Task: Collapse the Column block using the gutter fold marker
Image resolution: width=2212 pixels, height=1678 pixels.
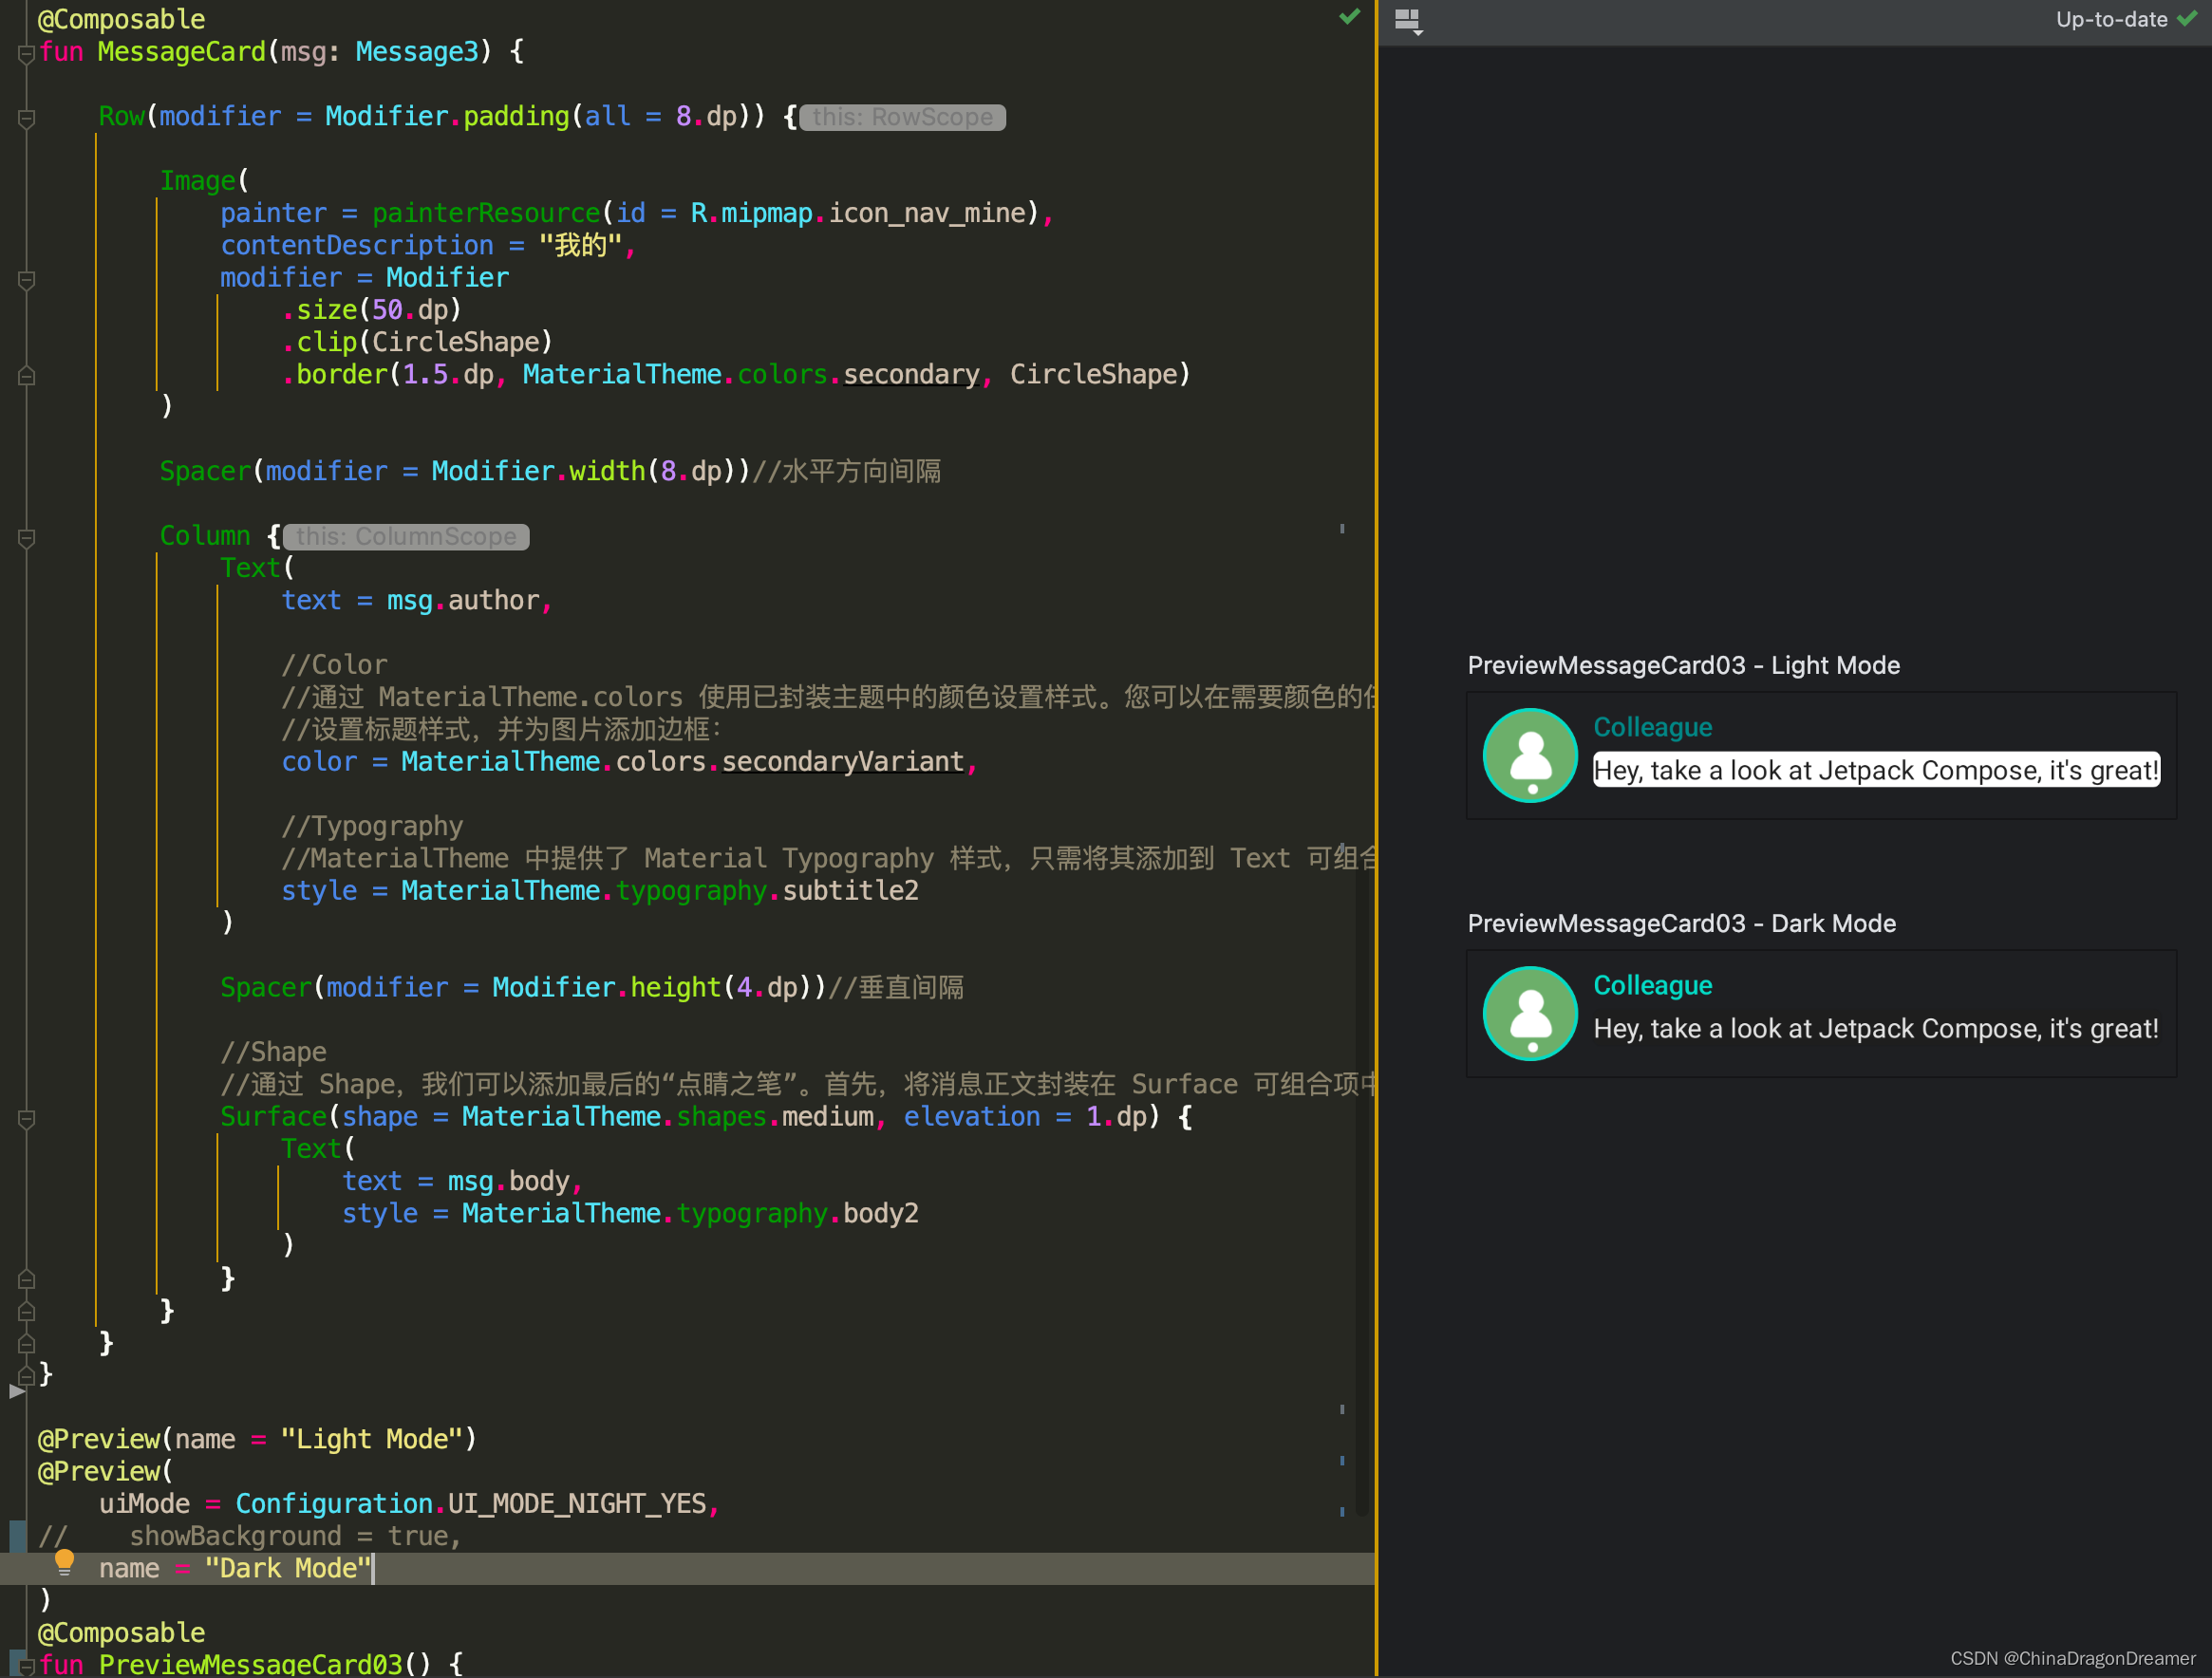Action: click(26, 540)
